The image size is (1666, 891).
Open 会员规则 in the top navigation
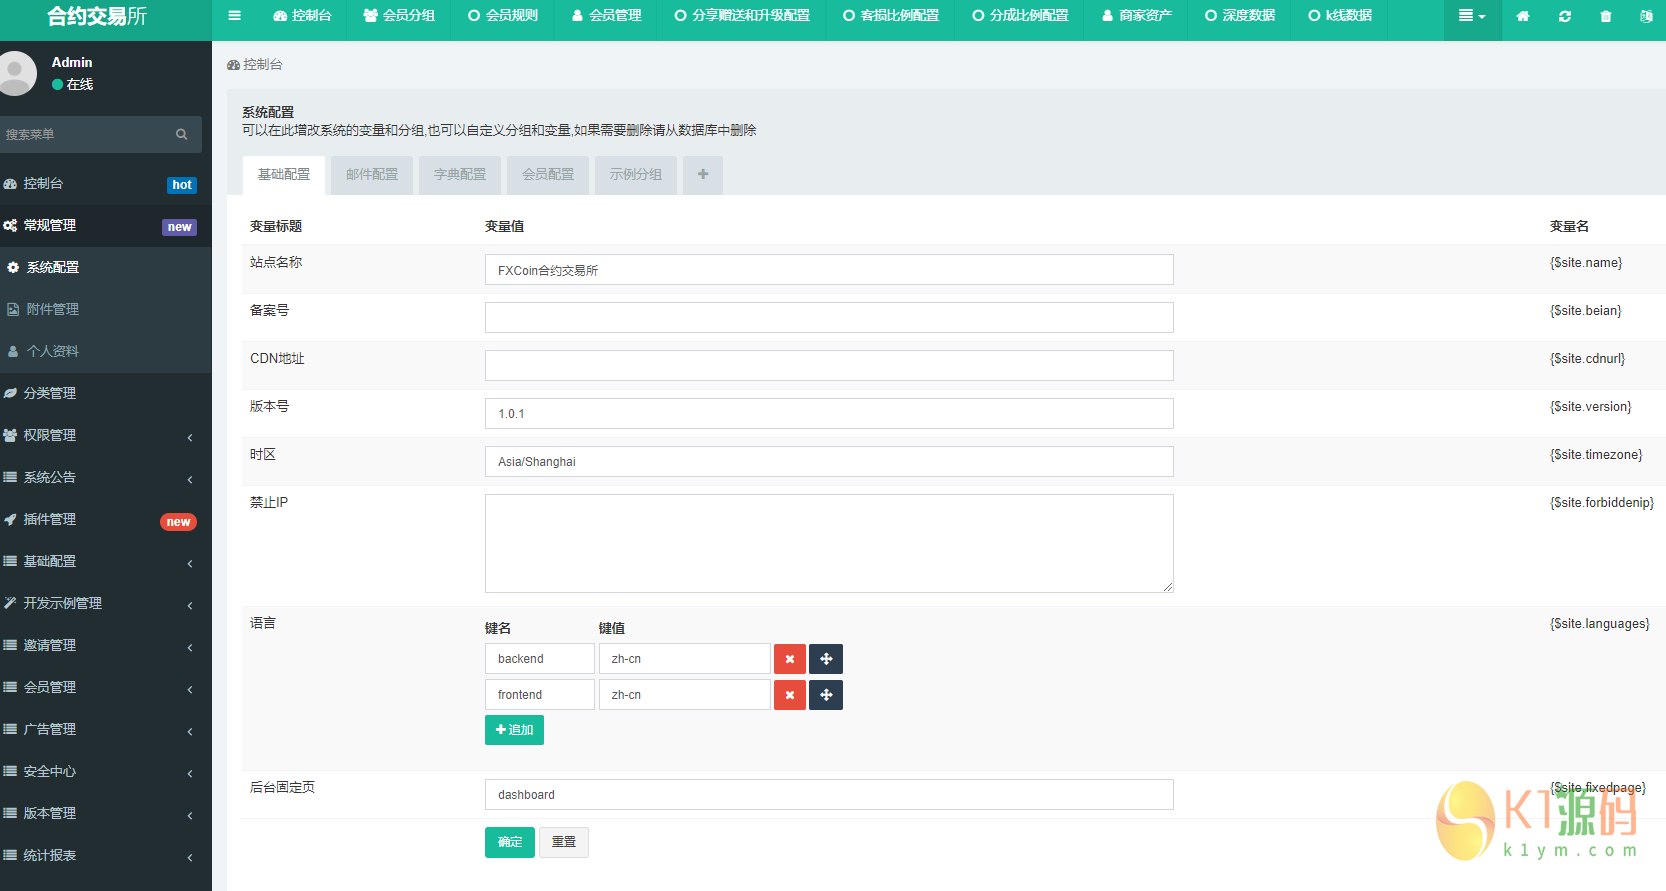click(503, 16)
